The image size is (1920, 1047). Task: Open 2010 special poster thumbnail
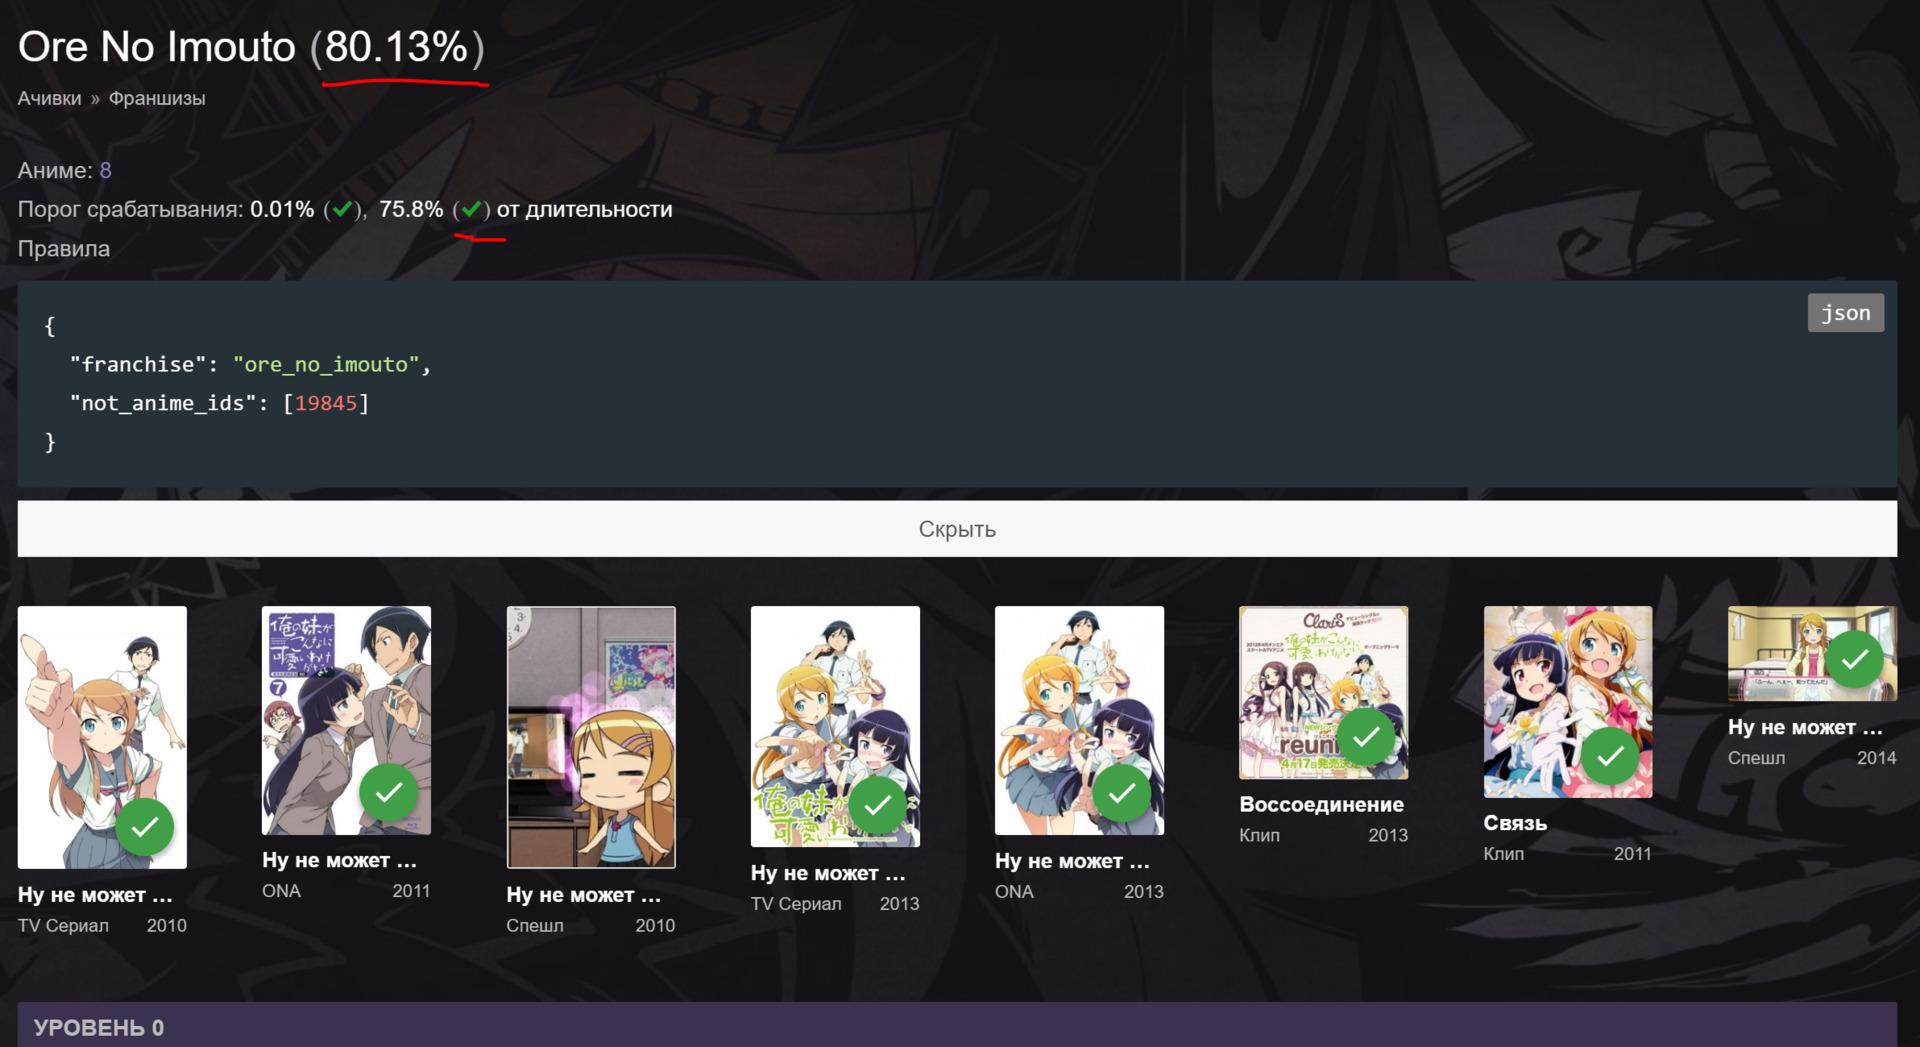(591, 737)
